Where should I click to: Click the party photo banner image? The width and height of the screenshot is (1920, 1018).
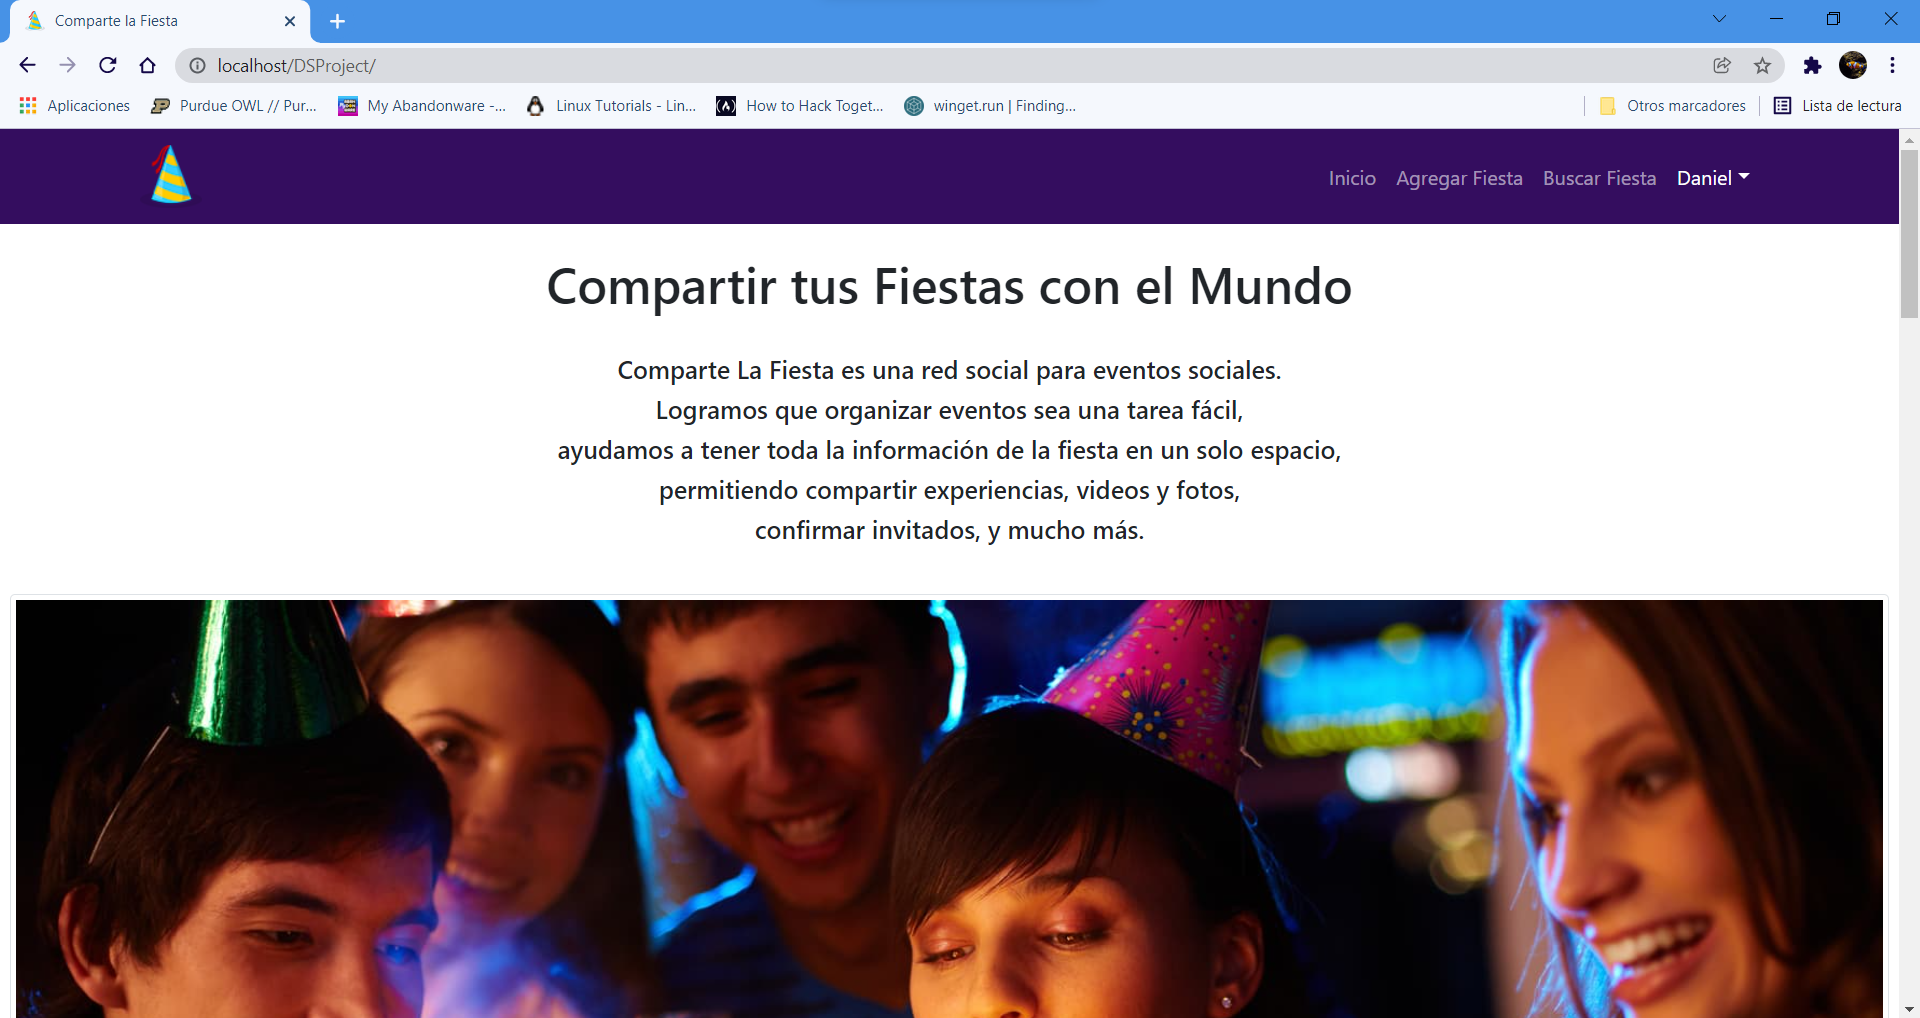click(x=949, y=808)
